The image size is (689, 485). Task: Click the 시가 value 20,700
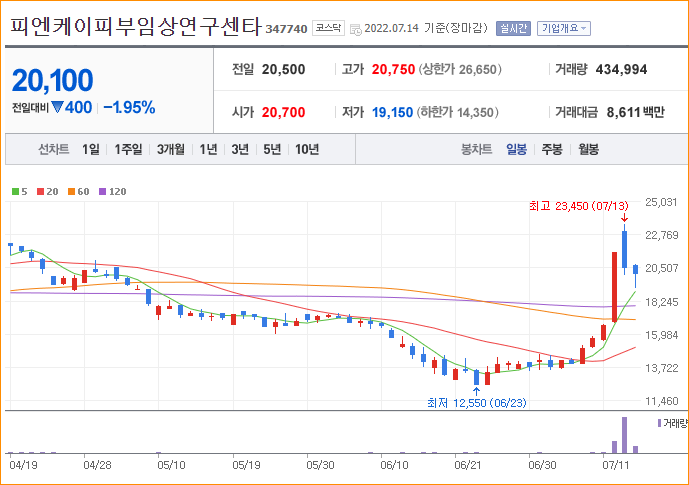pos(283,112)
